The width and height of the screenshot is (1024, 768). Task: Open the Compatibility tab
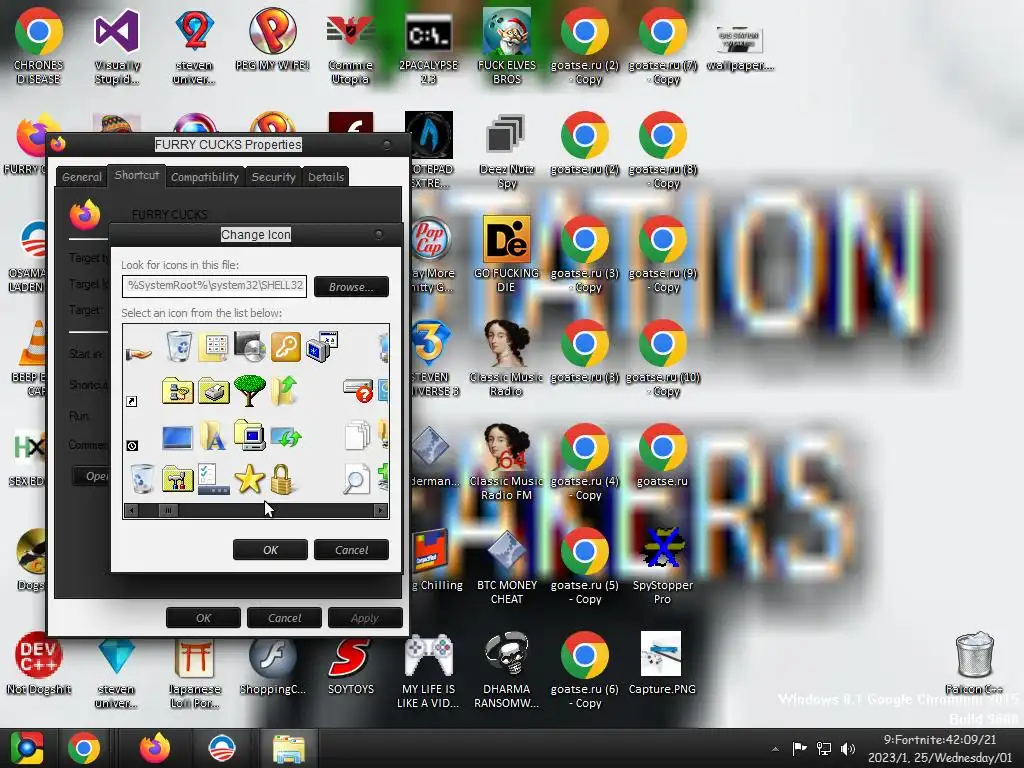(205, 177)
